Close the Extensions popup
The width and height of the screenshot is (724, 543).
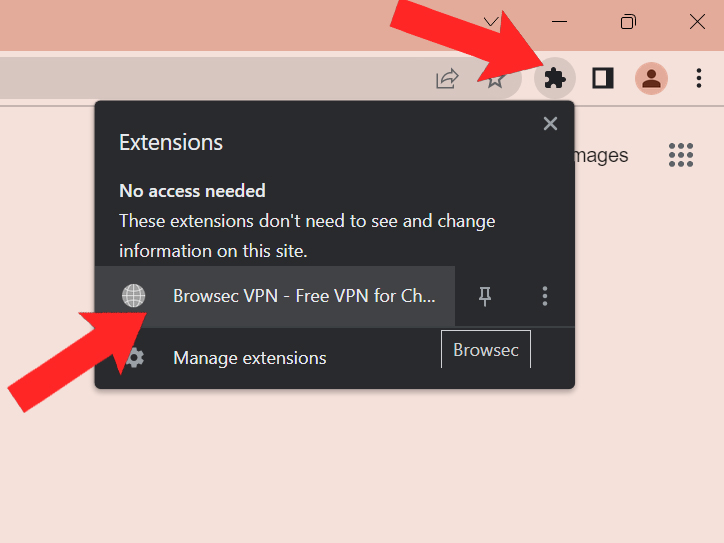[x=550, y=124]
